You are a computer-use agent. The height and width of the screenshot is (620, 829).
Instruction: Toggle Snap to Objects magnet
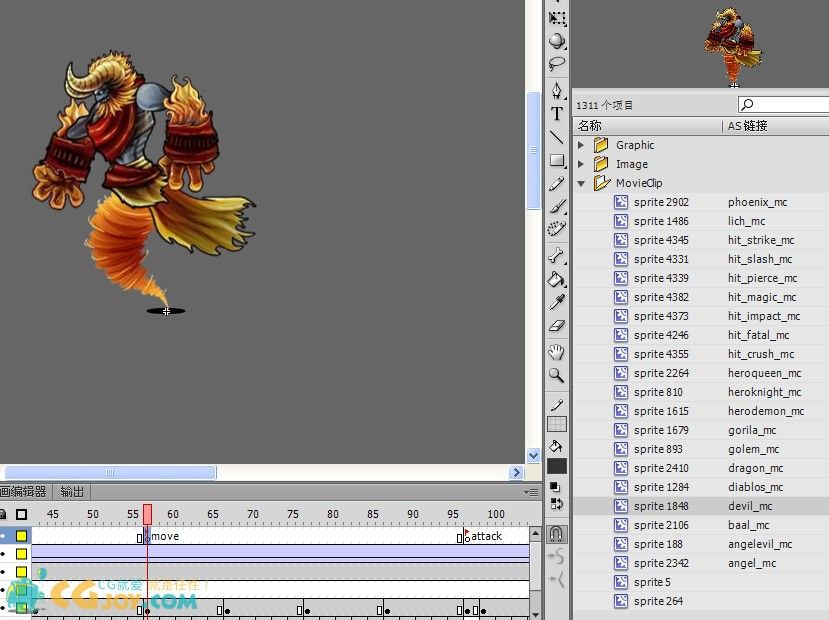tap(556, 533)
